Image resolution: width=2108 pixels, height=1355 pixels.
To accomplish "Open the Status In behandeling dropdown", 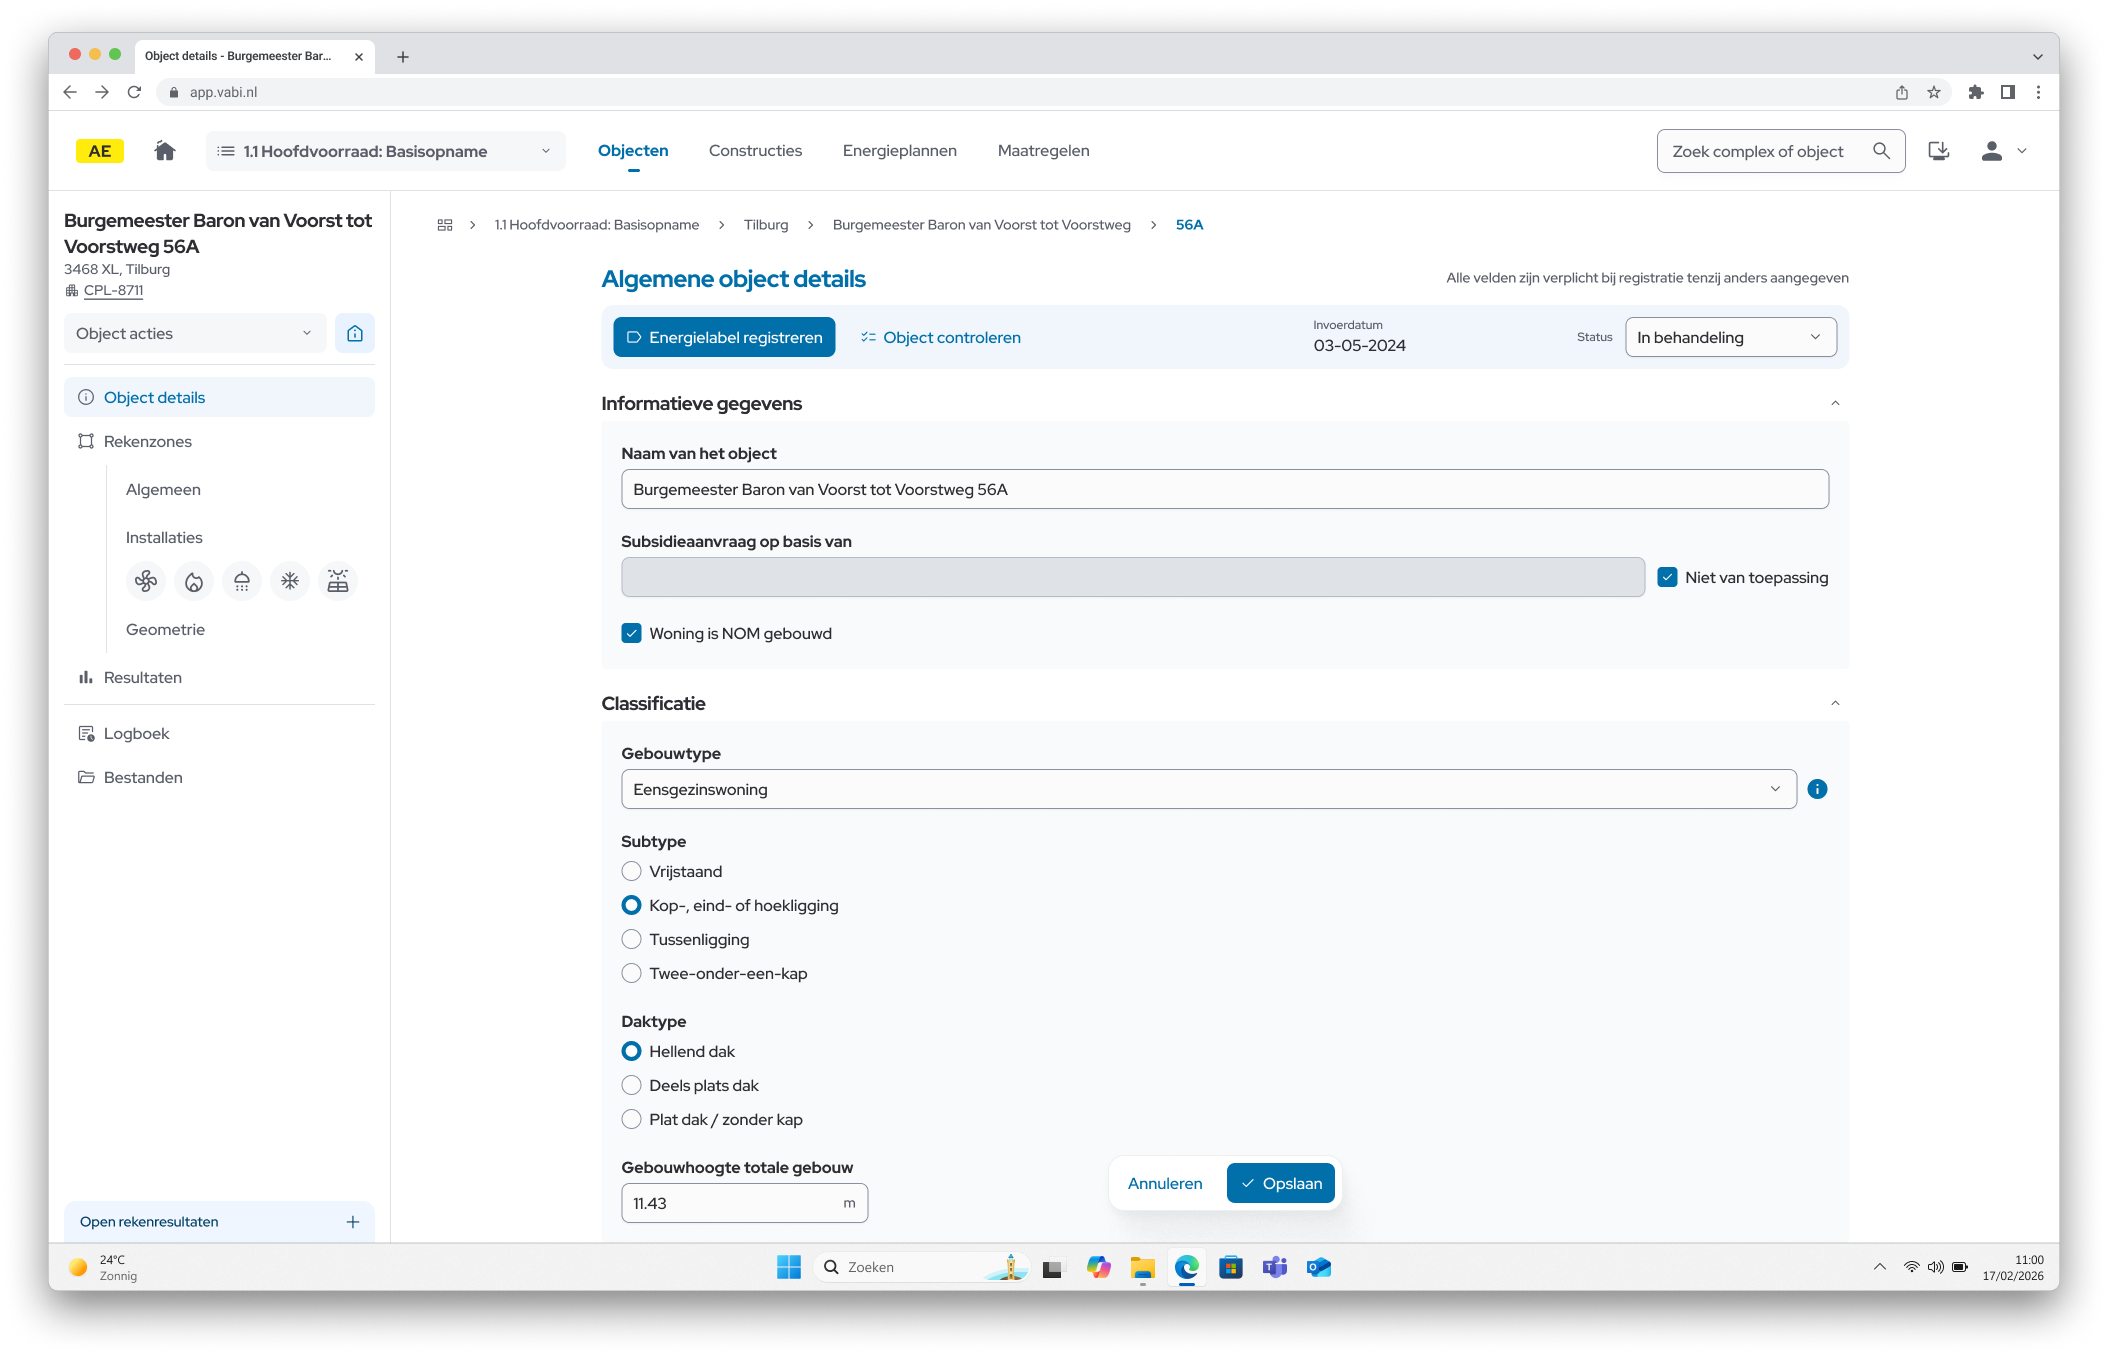I will [1730, 337].
